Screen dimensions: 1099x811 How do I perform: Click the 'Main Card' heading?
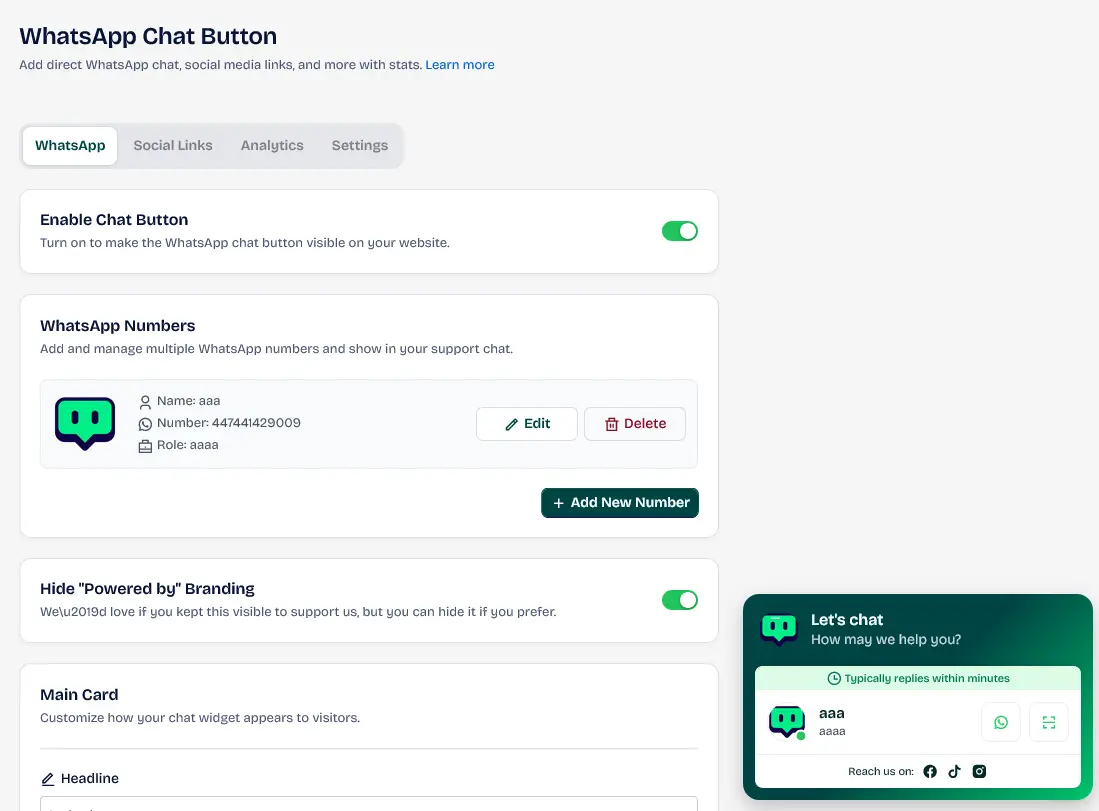pos(79,695)
